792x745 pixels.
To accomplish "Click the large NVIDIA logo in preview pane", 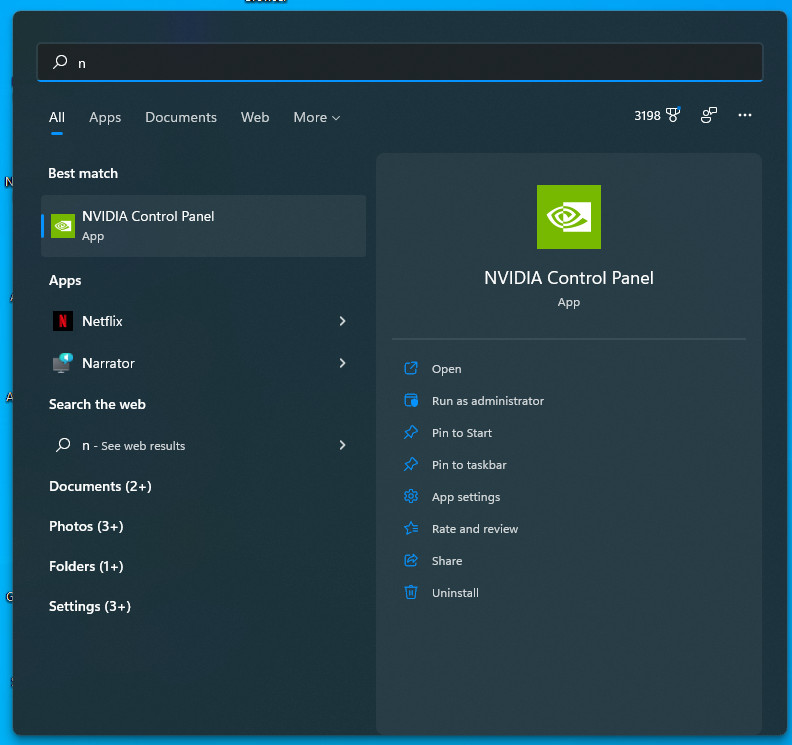I will [x=568, y=217].
